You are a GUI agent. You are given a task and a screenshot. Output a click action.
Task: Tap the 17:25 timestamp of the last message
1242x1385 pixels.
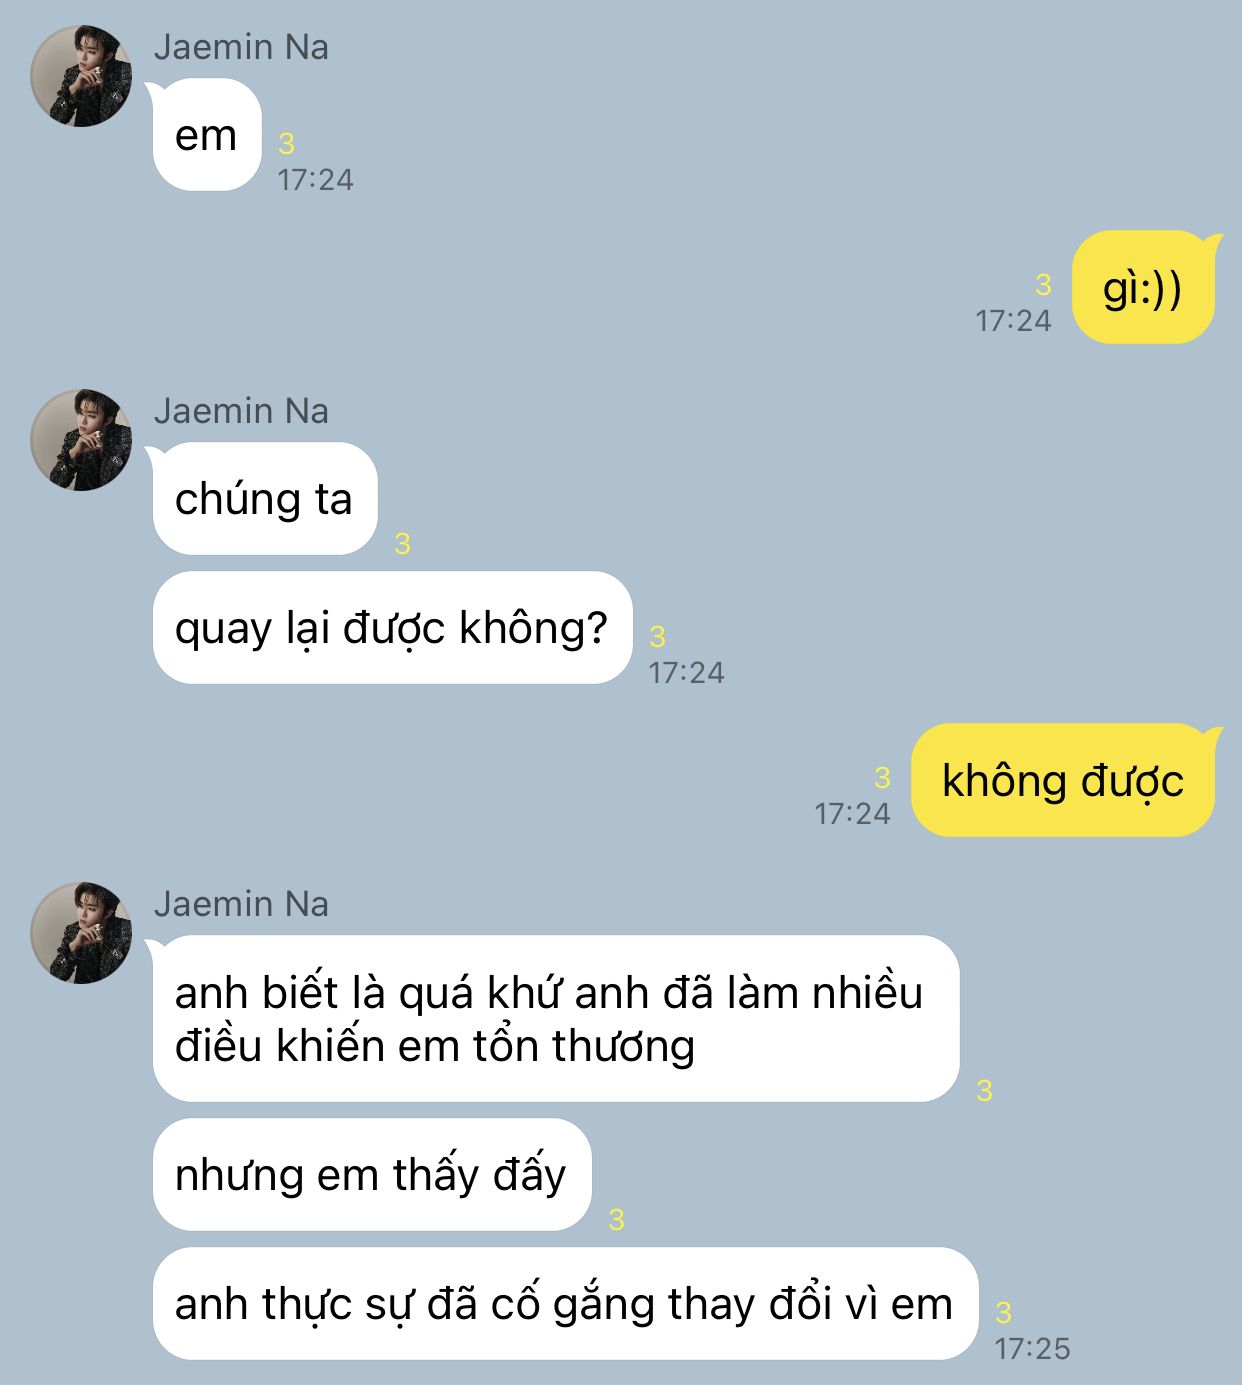[1032, 1349]
